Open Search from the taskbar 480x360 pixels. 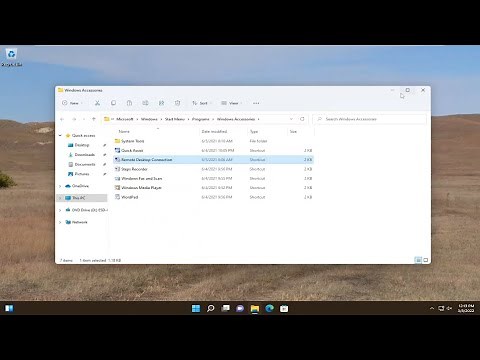tap(211, 308)
